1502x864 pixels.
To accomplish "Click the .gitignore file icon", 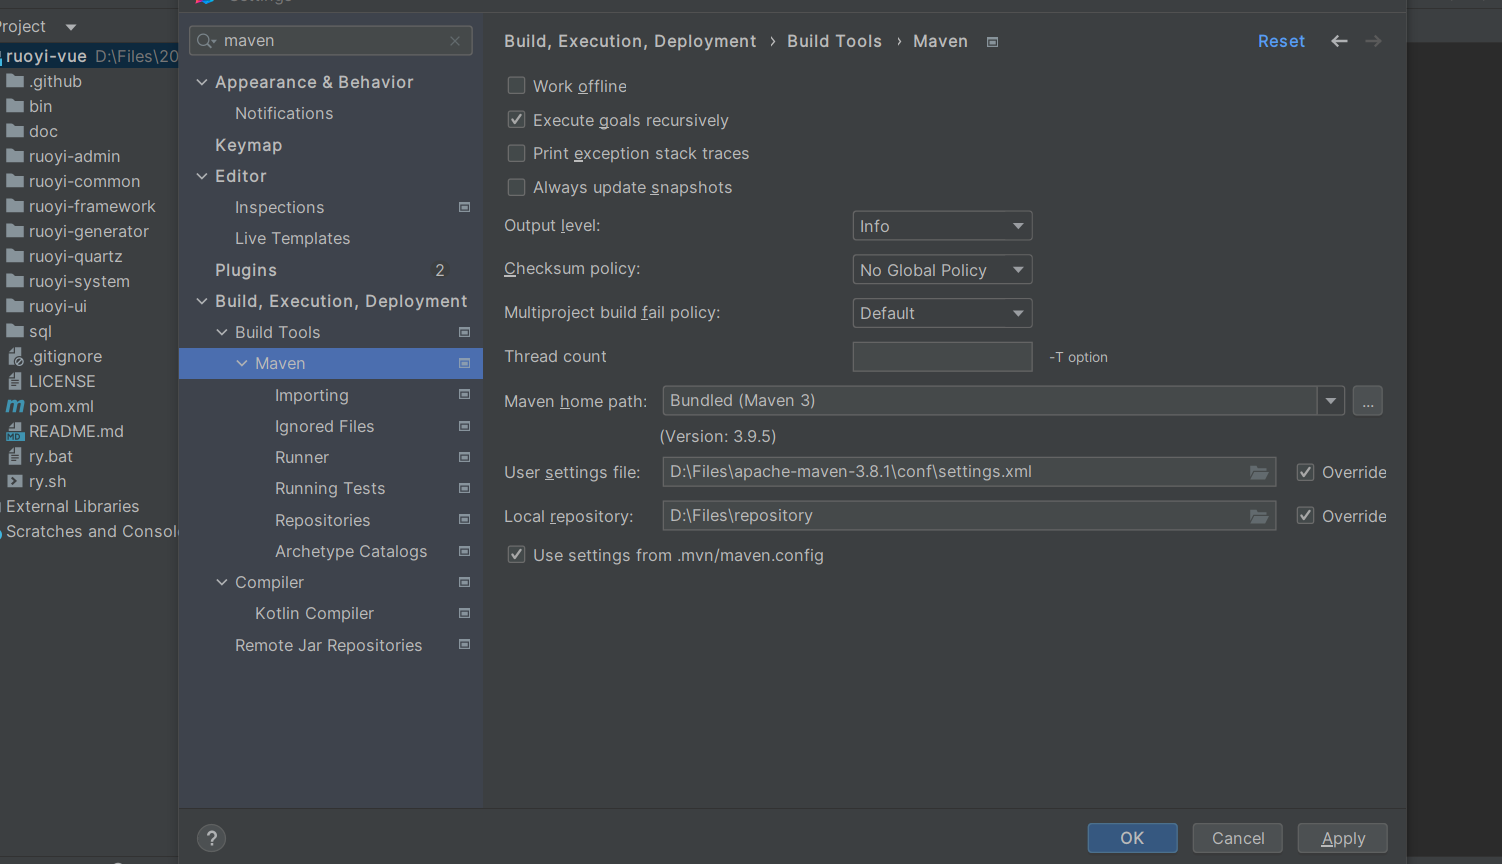I will [x=15, y=356].
